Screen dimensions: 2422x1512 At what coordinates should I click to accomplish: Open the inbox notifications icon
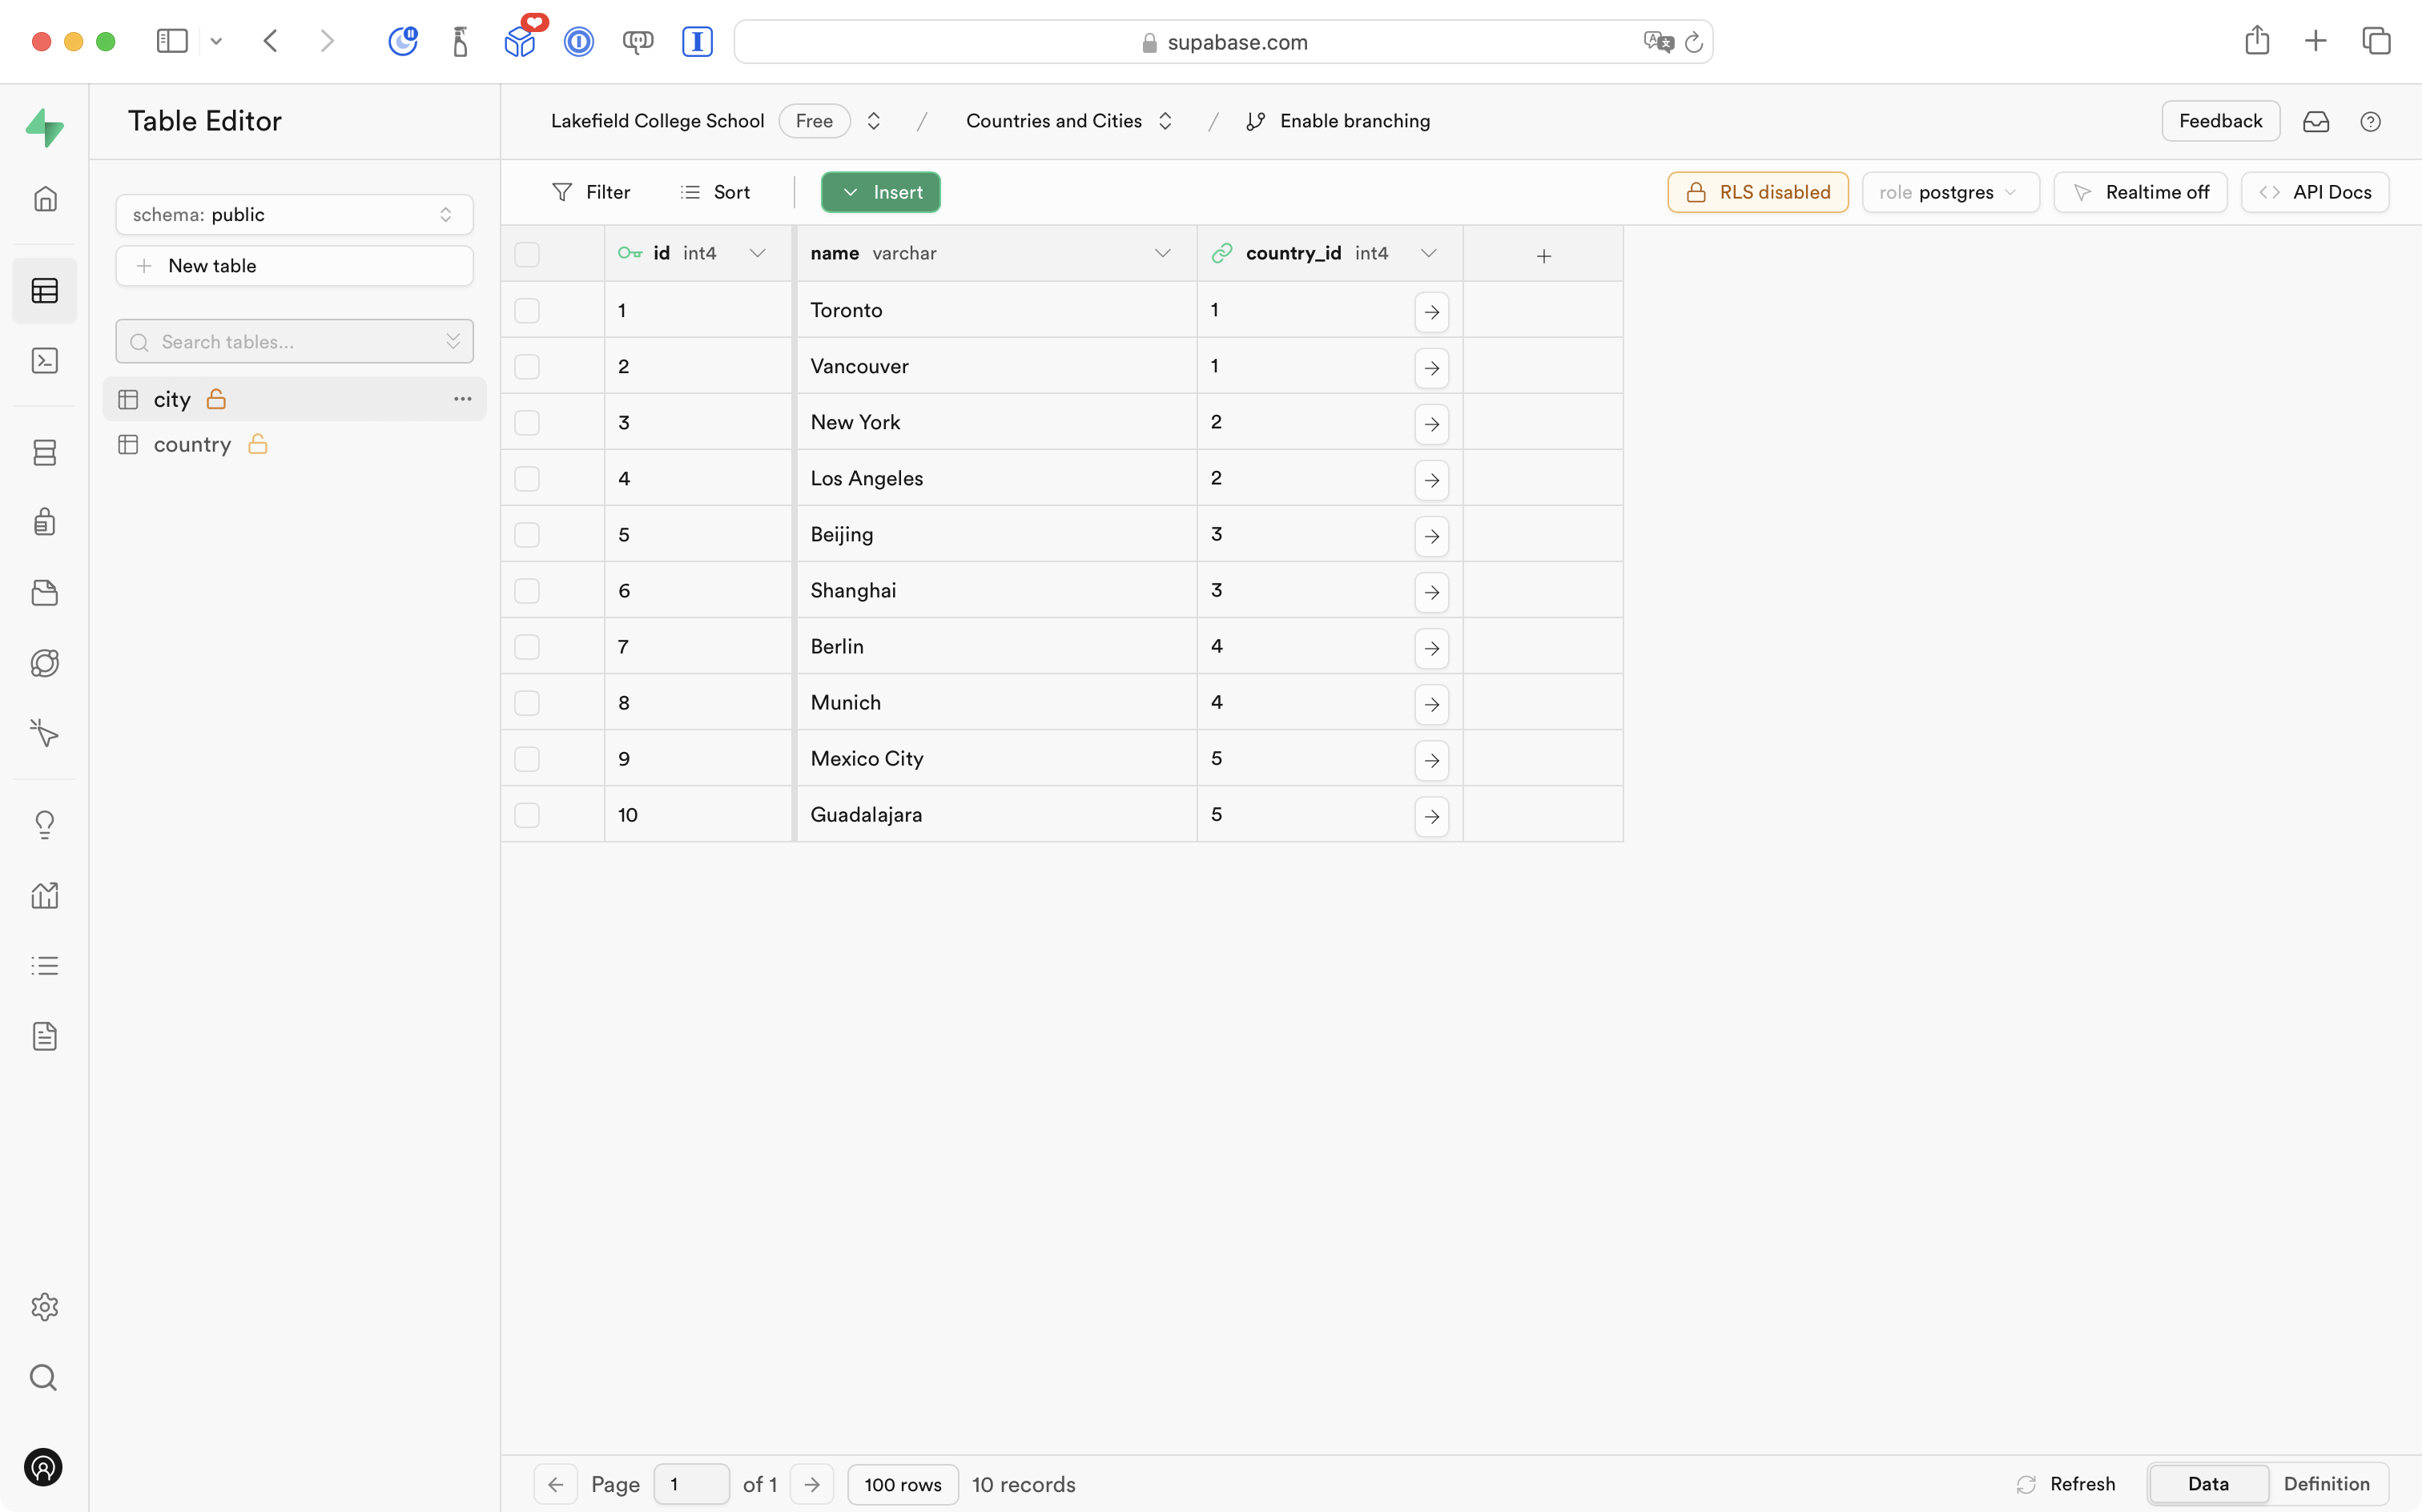[2315, 122]
